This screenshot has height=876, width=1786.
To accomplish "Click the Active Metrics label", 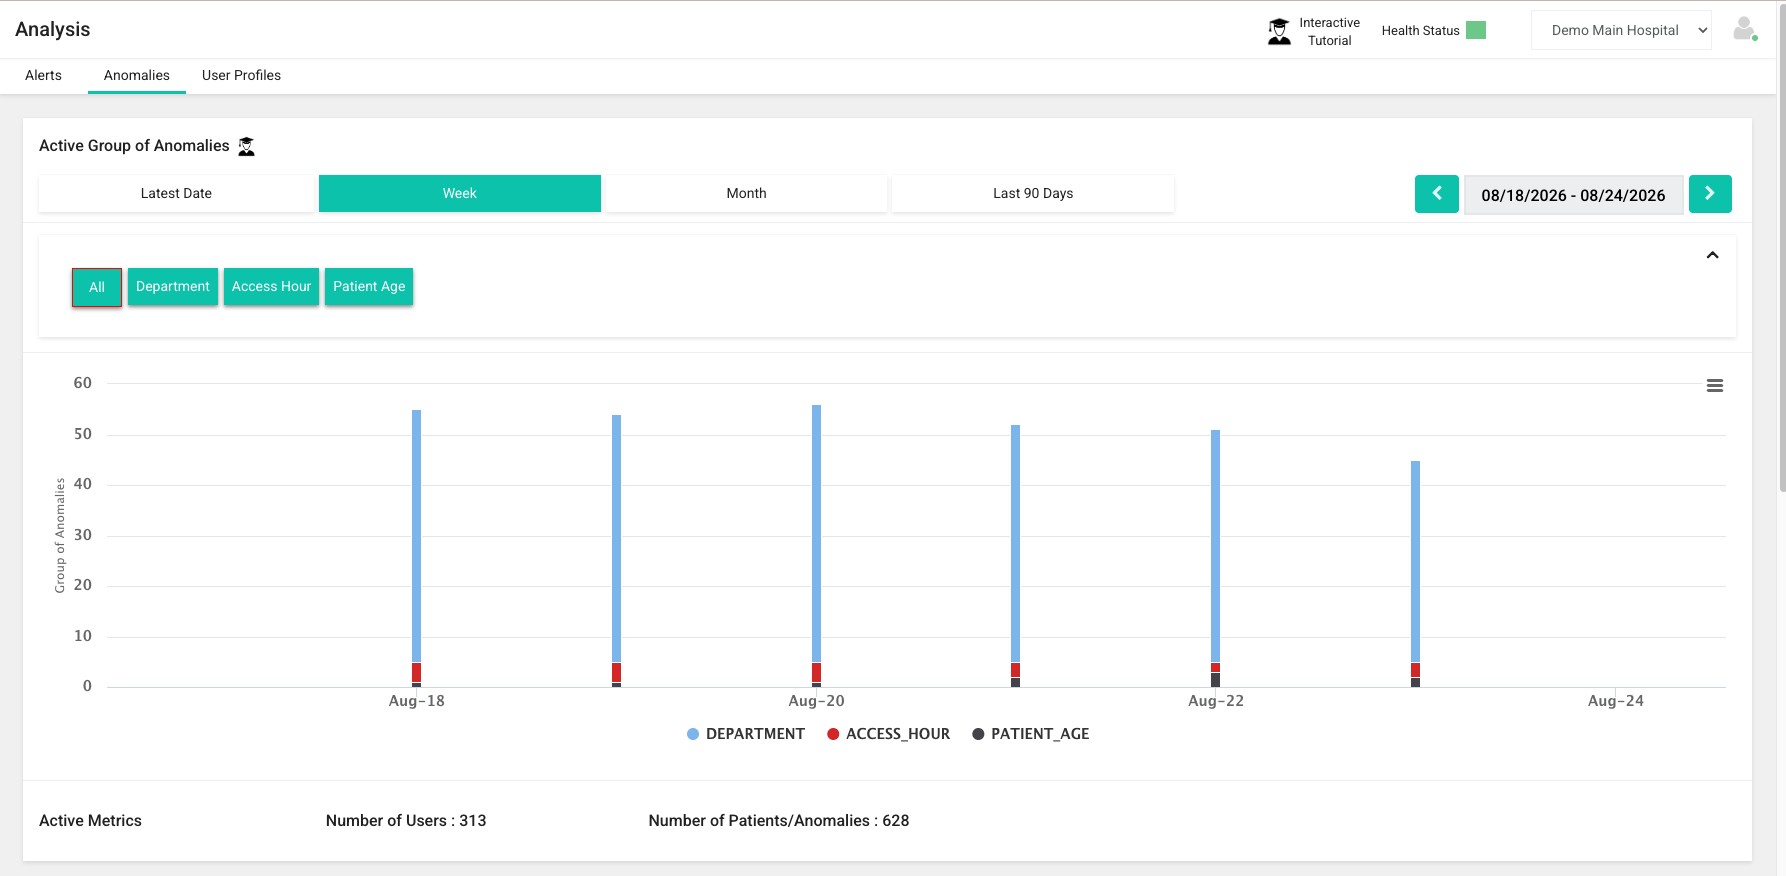I will [90, 821].
